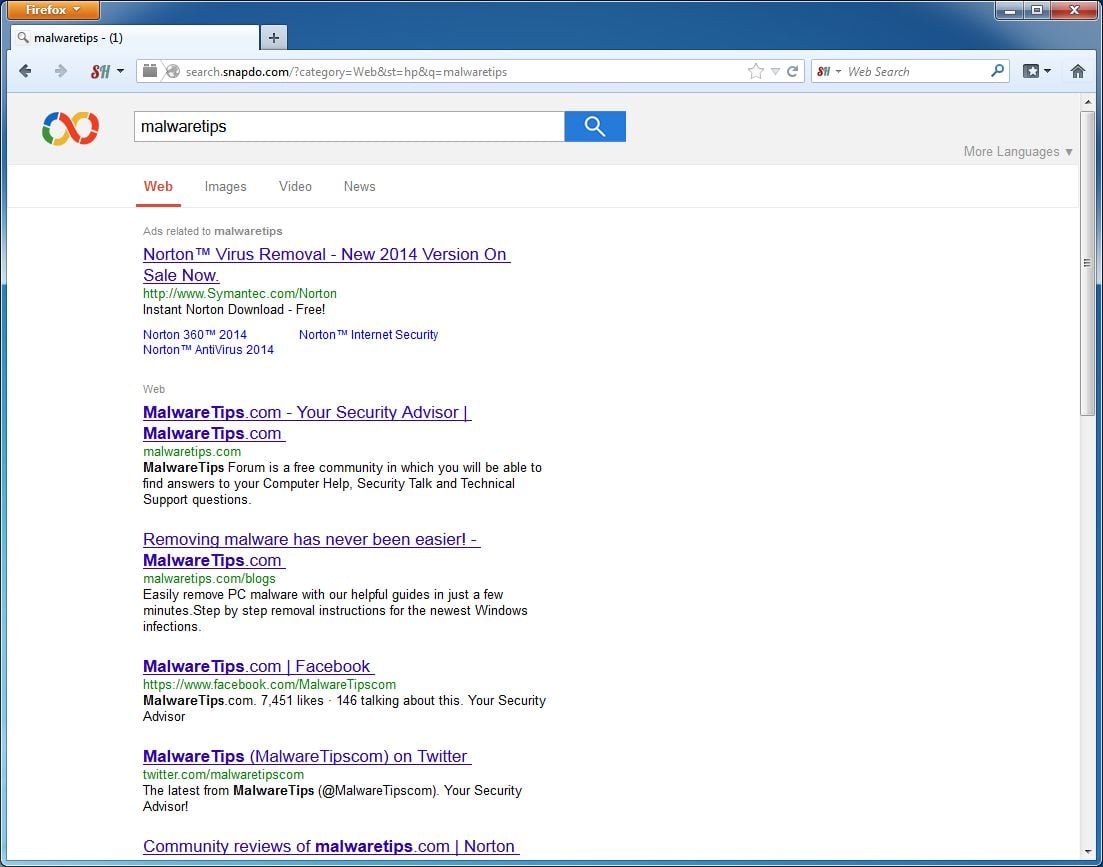This screenshot has height=867, width=1103.
Task: Switch to the News tab
Action: click(359, 187)
